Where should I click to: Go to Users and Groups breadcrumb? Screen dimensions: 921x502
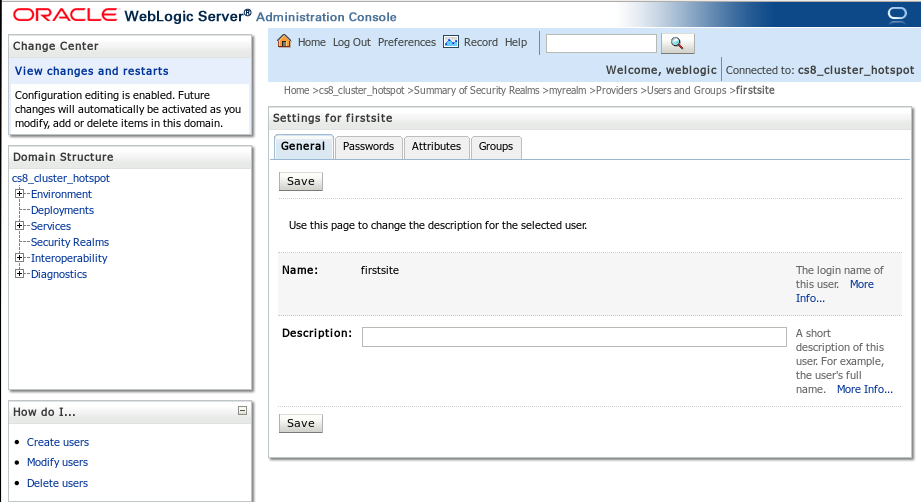click(x=687, y=90)
